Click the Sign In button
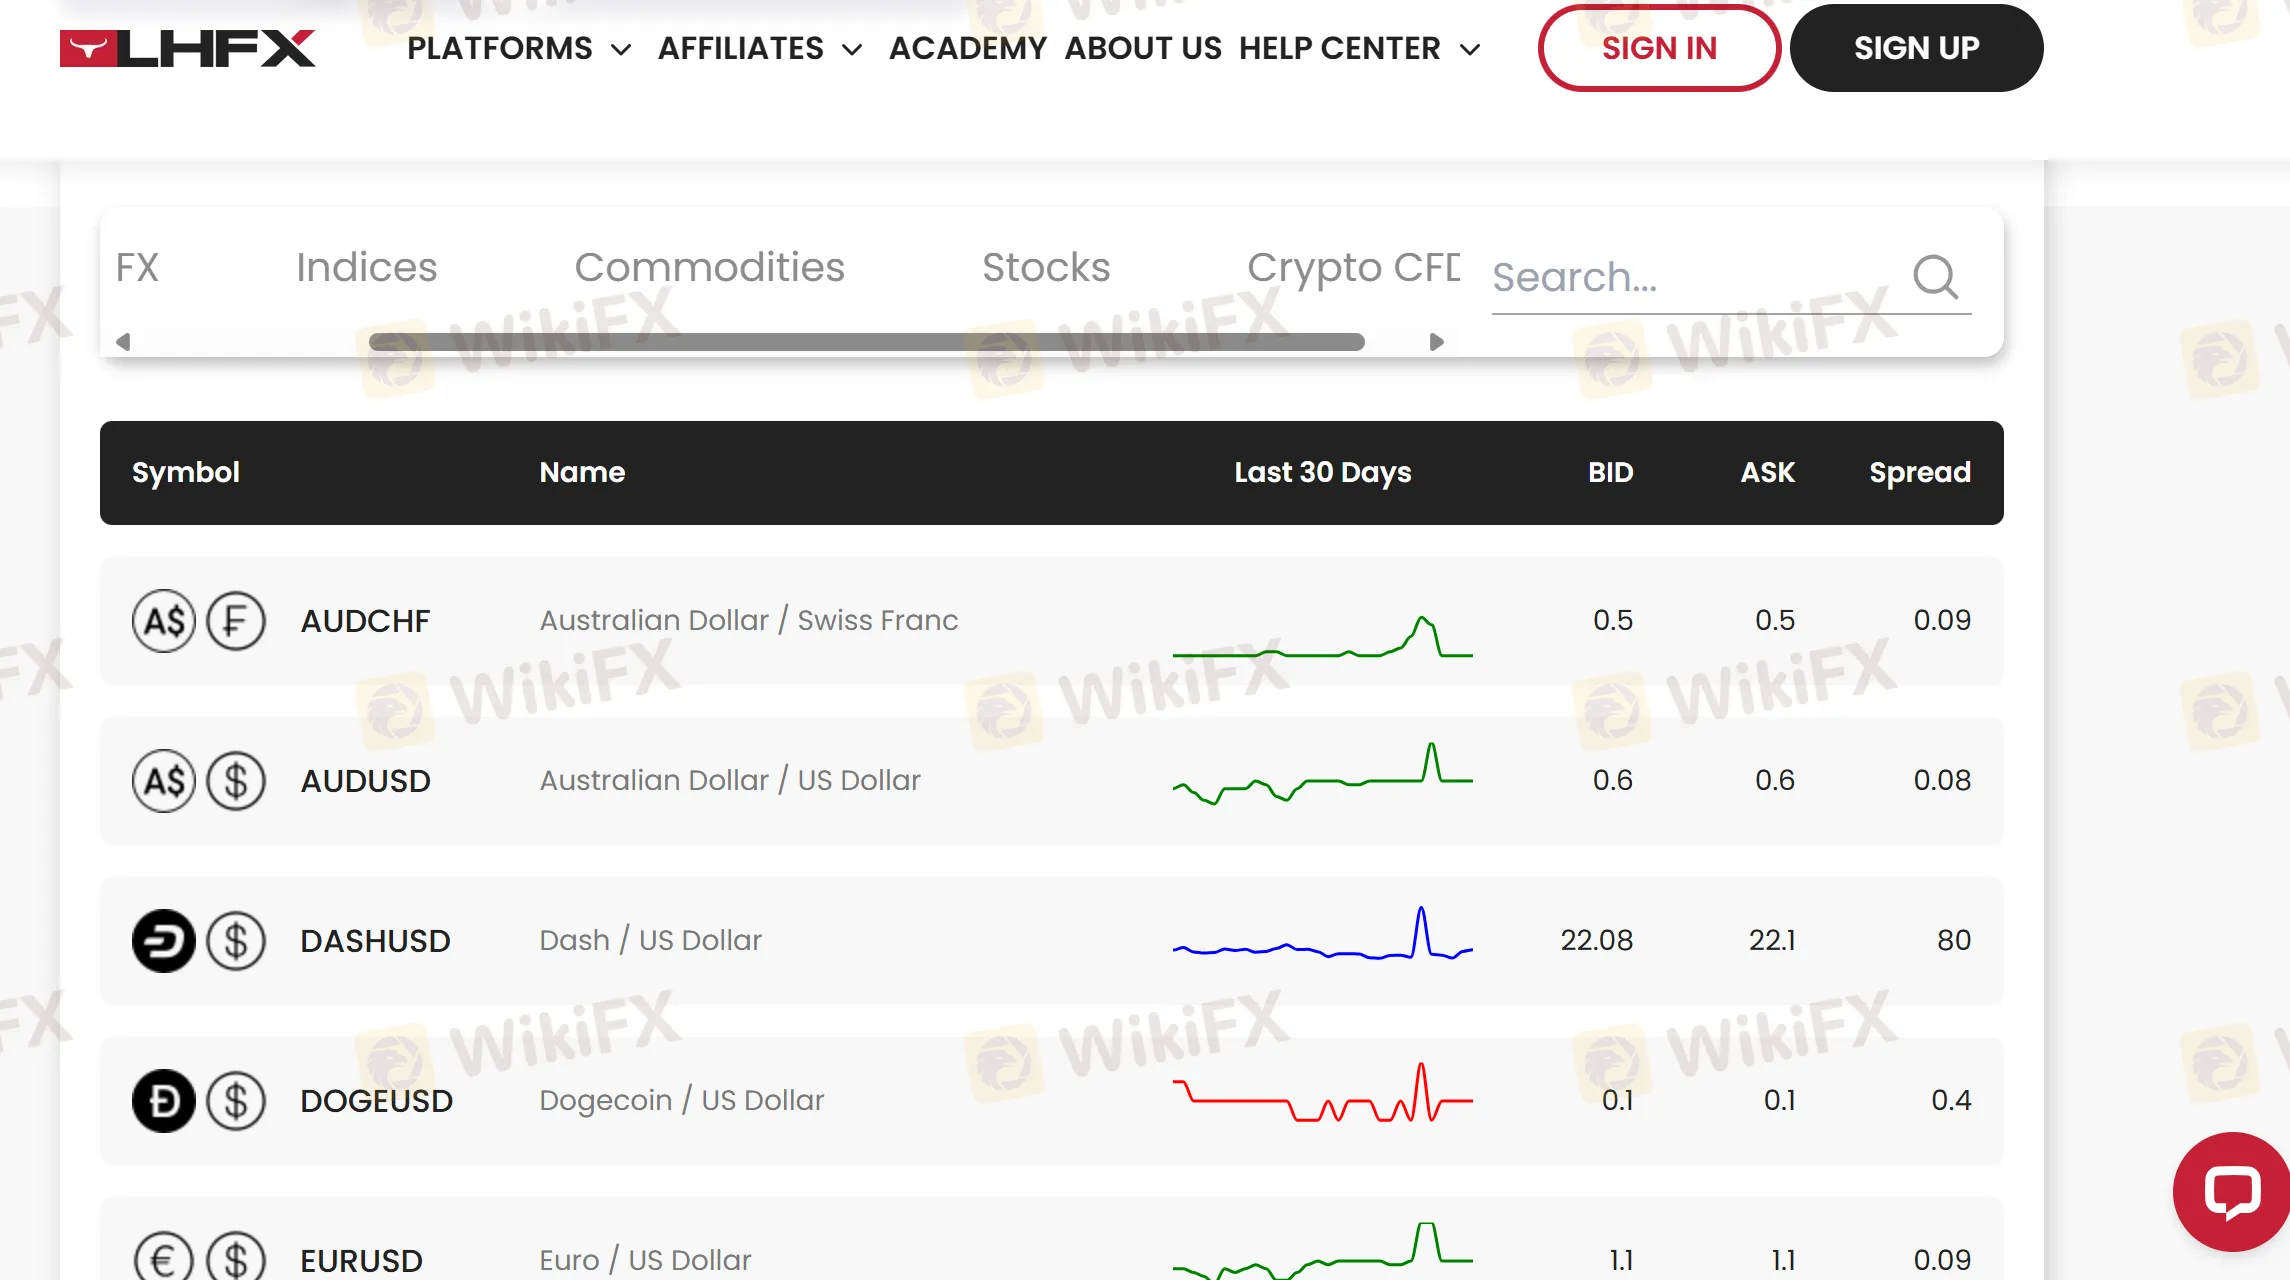 (1659, 48)
